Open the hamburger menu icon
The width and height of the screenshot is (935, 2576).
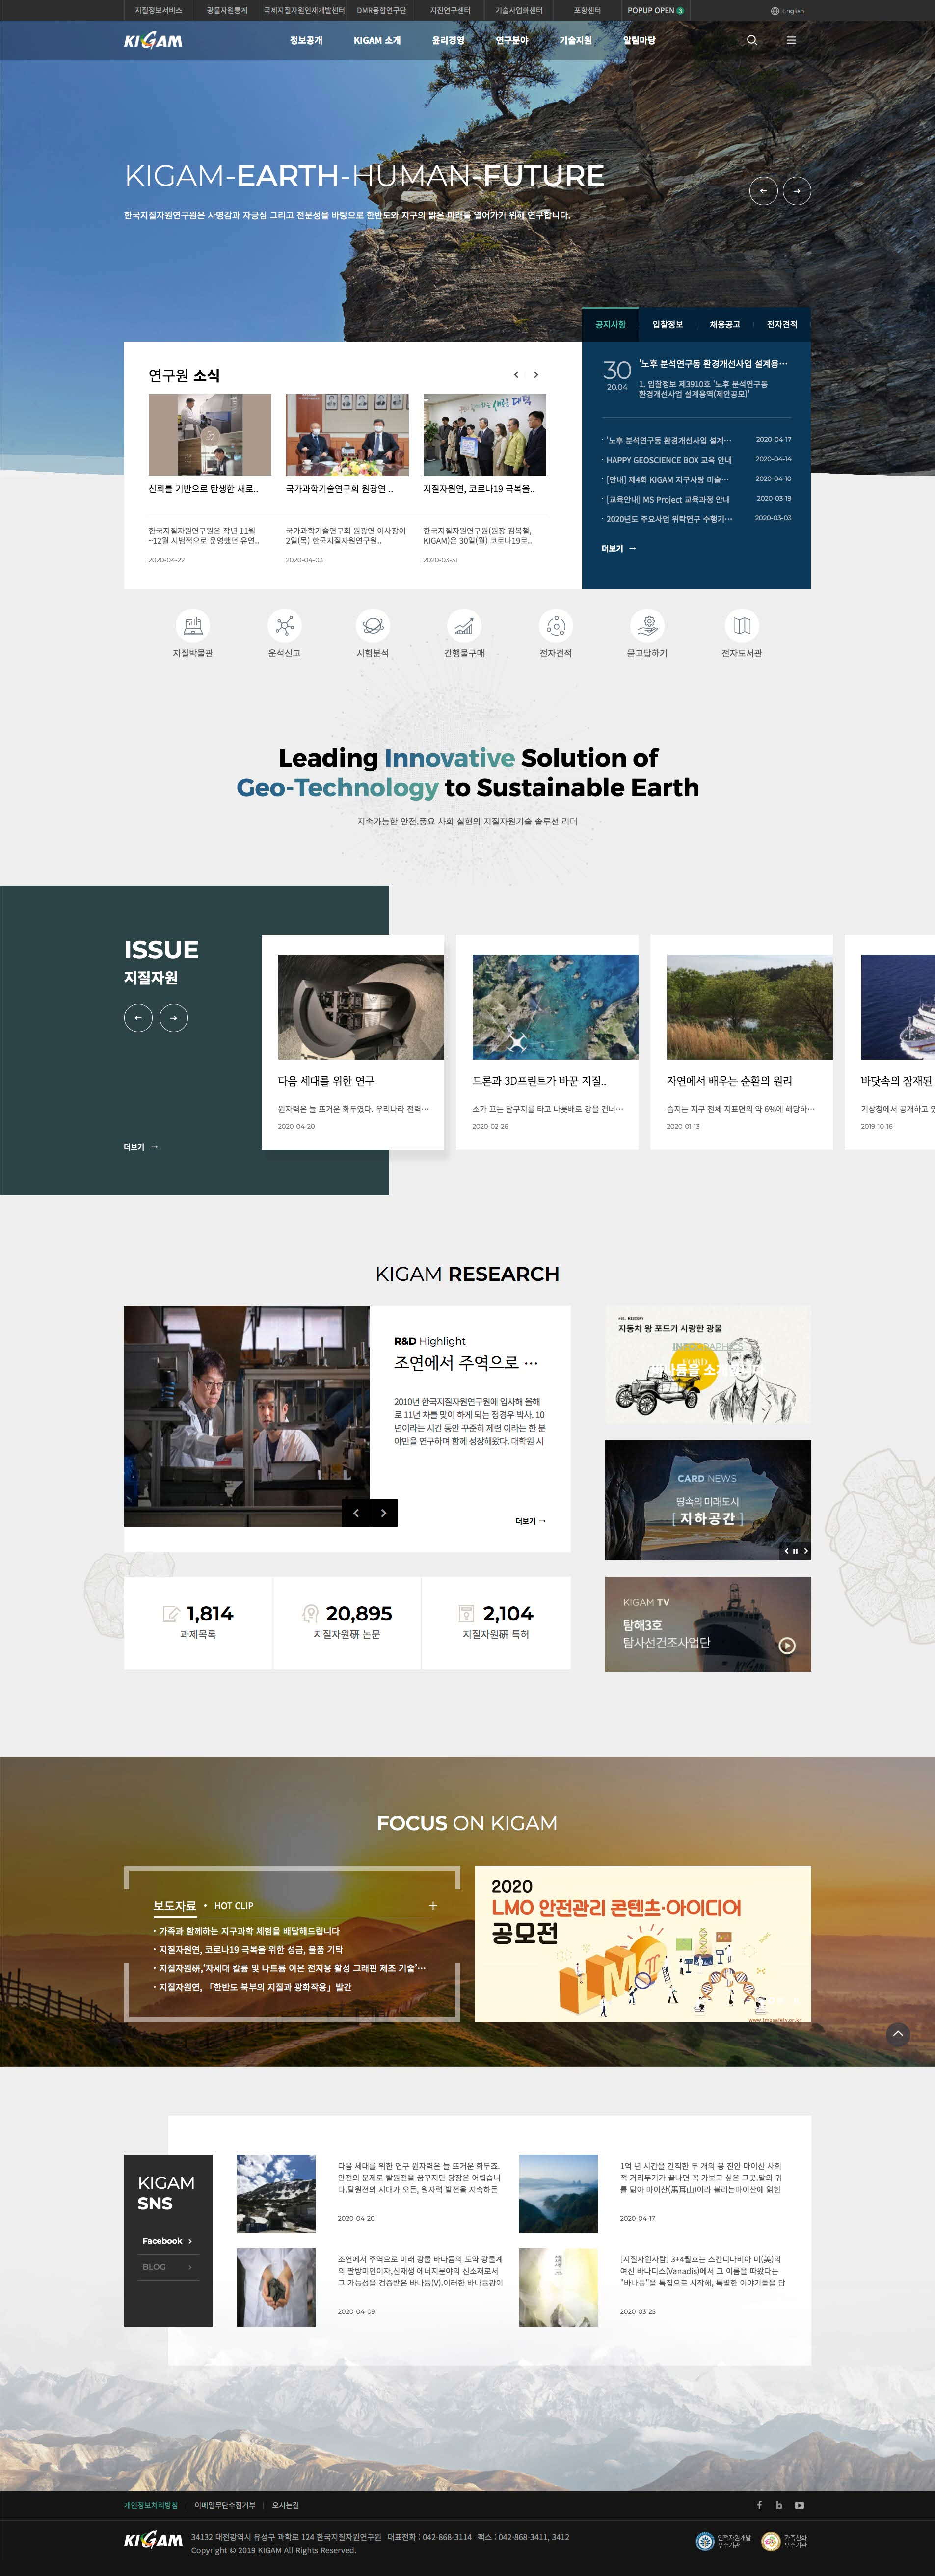(x=791, y=41)
